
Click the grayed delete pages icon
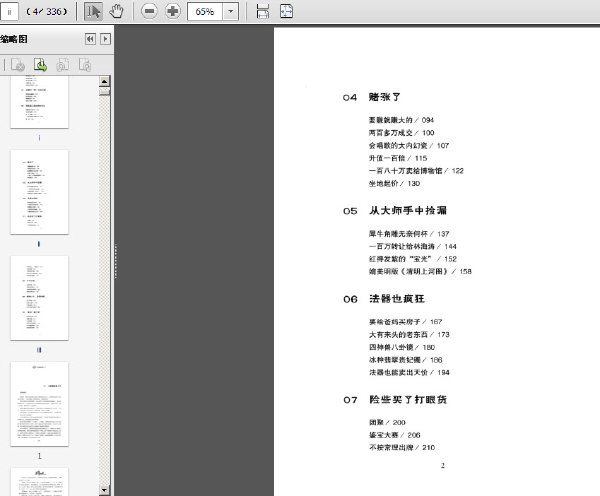[18, 65]
